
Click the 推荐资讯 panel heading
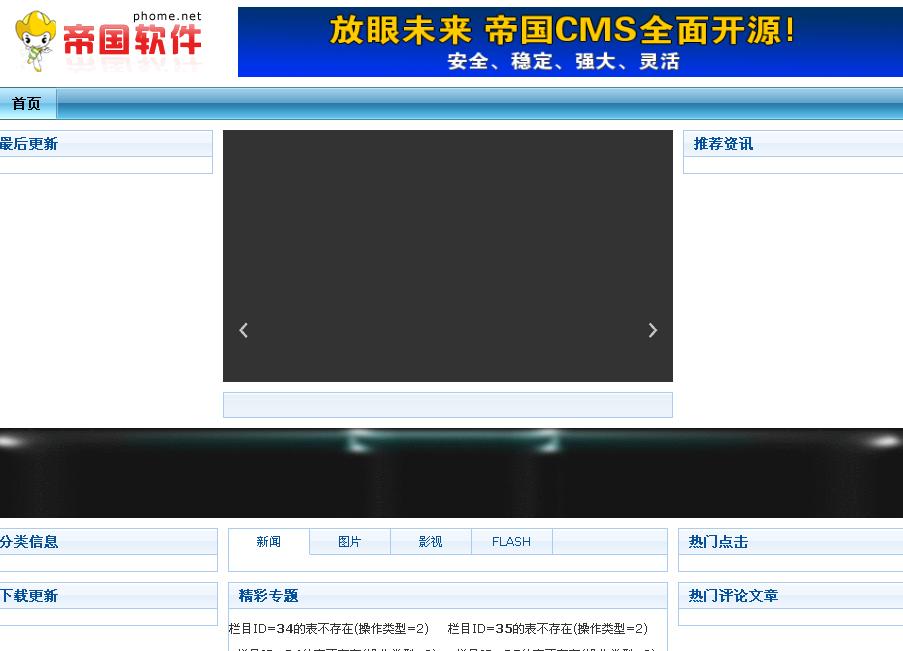click(x=723, y=144)
